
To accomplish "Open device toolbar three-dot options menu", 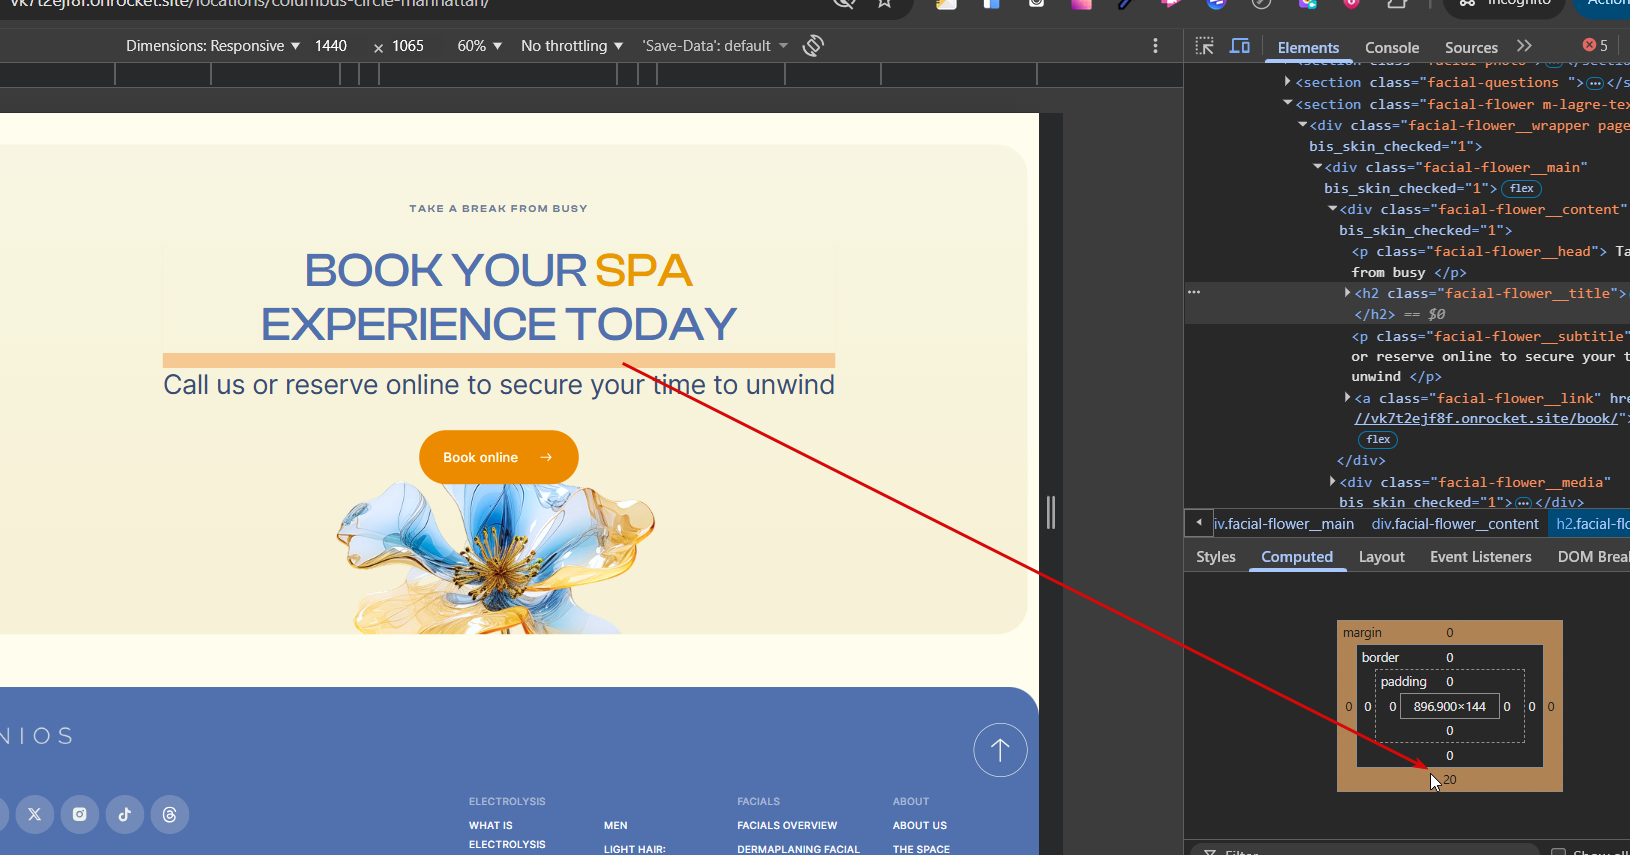I will tap(1155, 46).
